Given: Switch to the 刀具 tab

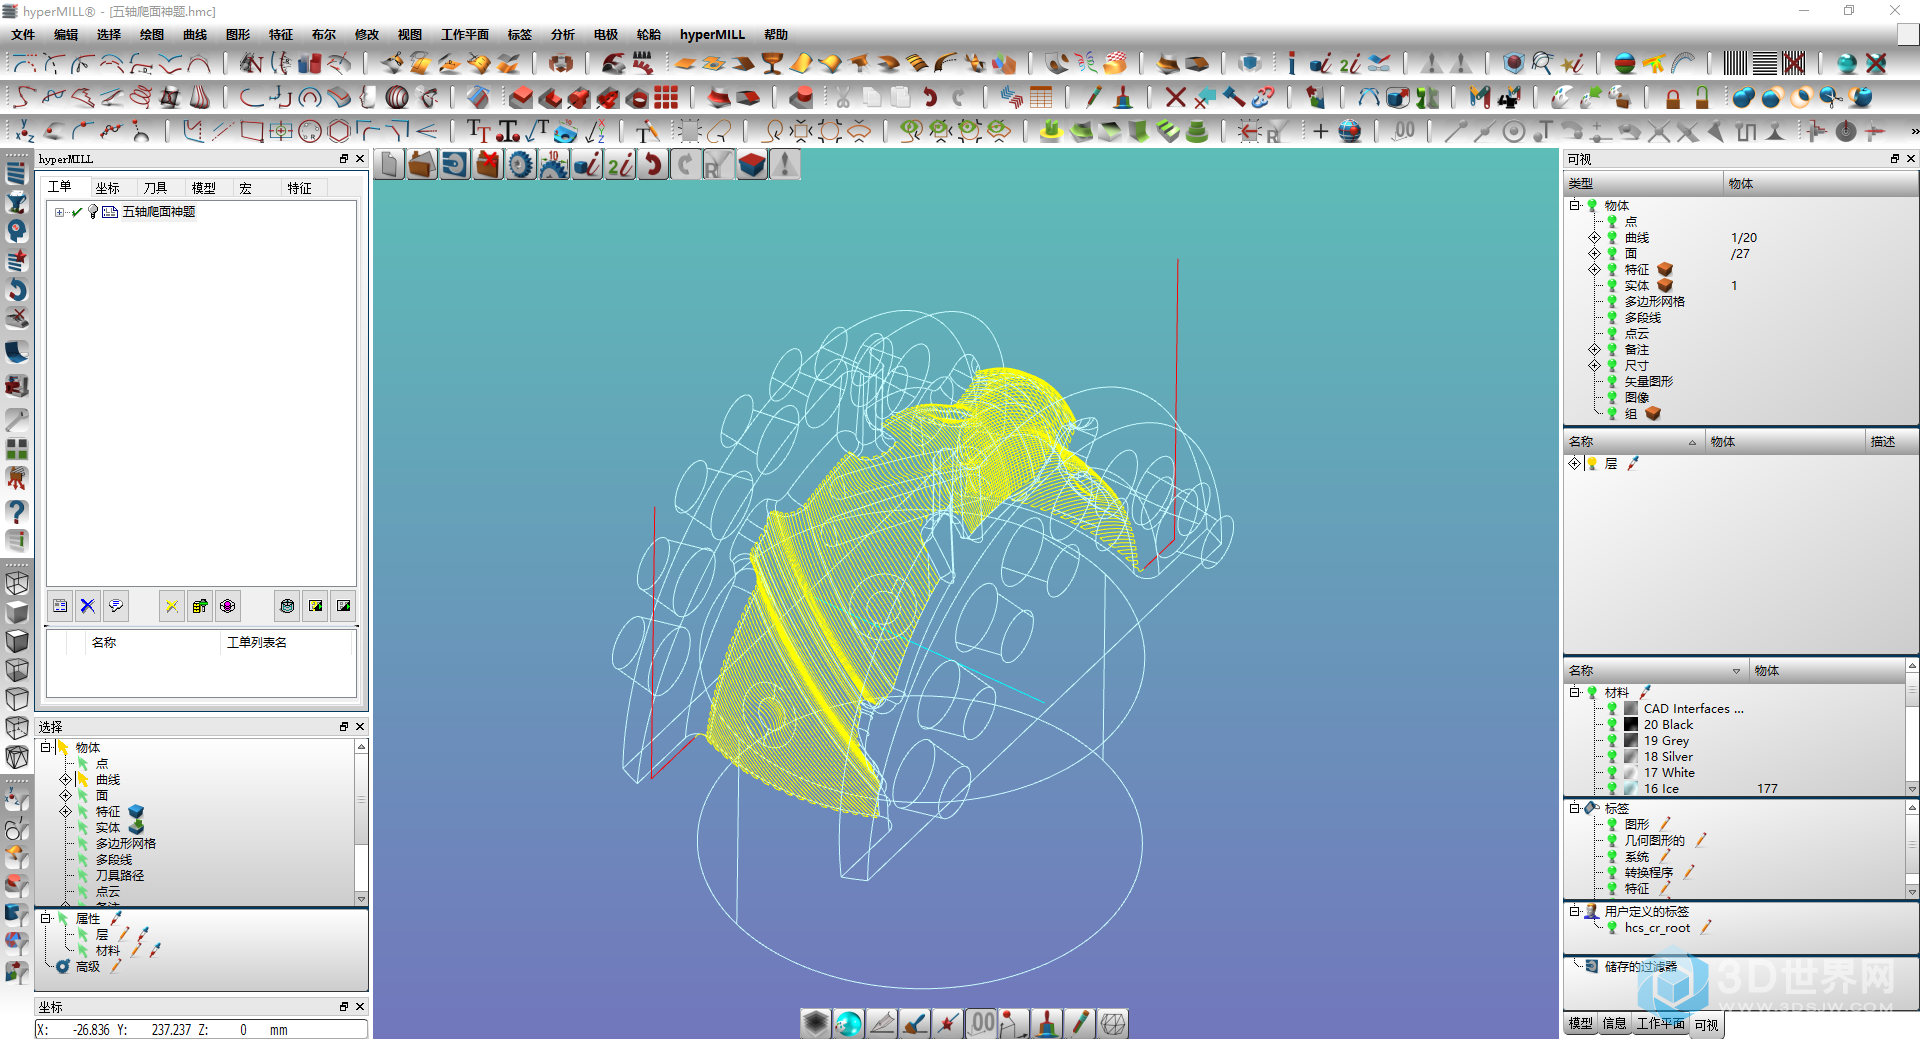Looking at the screenshot, I should click(x=155, y=188).
